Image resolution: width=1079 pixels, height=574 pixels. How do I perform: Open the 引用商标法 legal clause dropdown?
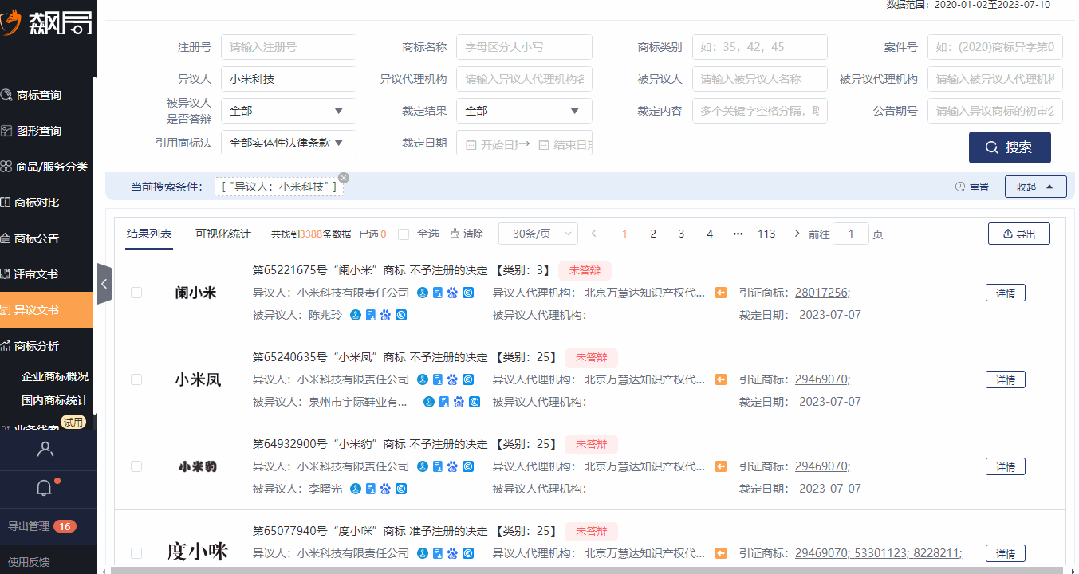tap(288, 142)
